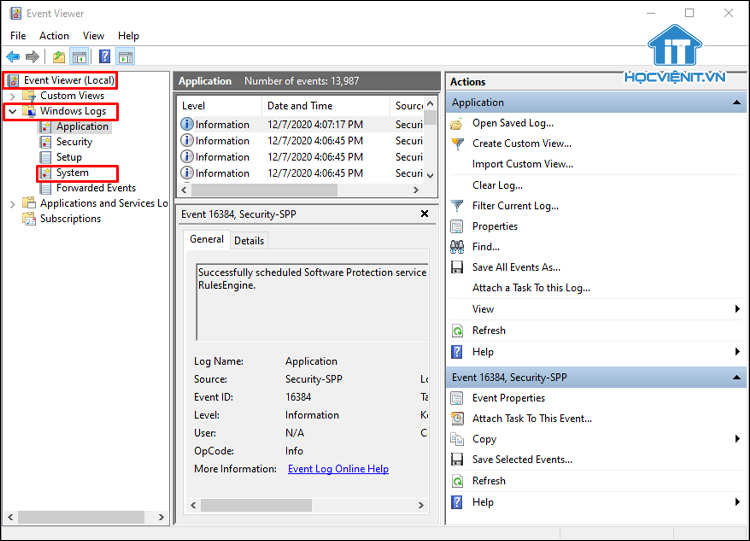Viewport: 750px width, 541px height.
Task: Sort by the Date and Time column header
Action: 326,106
